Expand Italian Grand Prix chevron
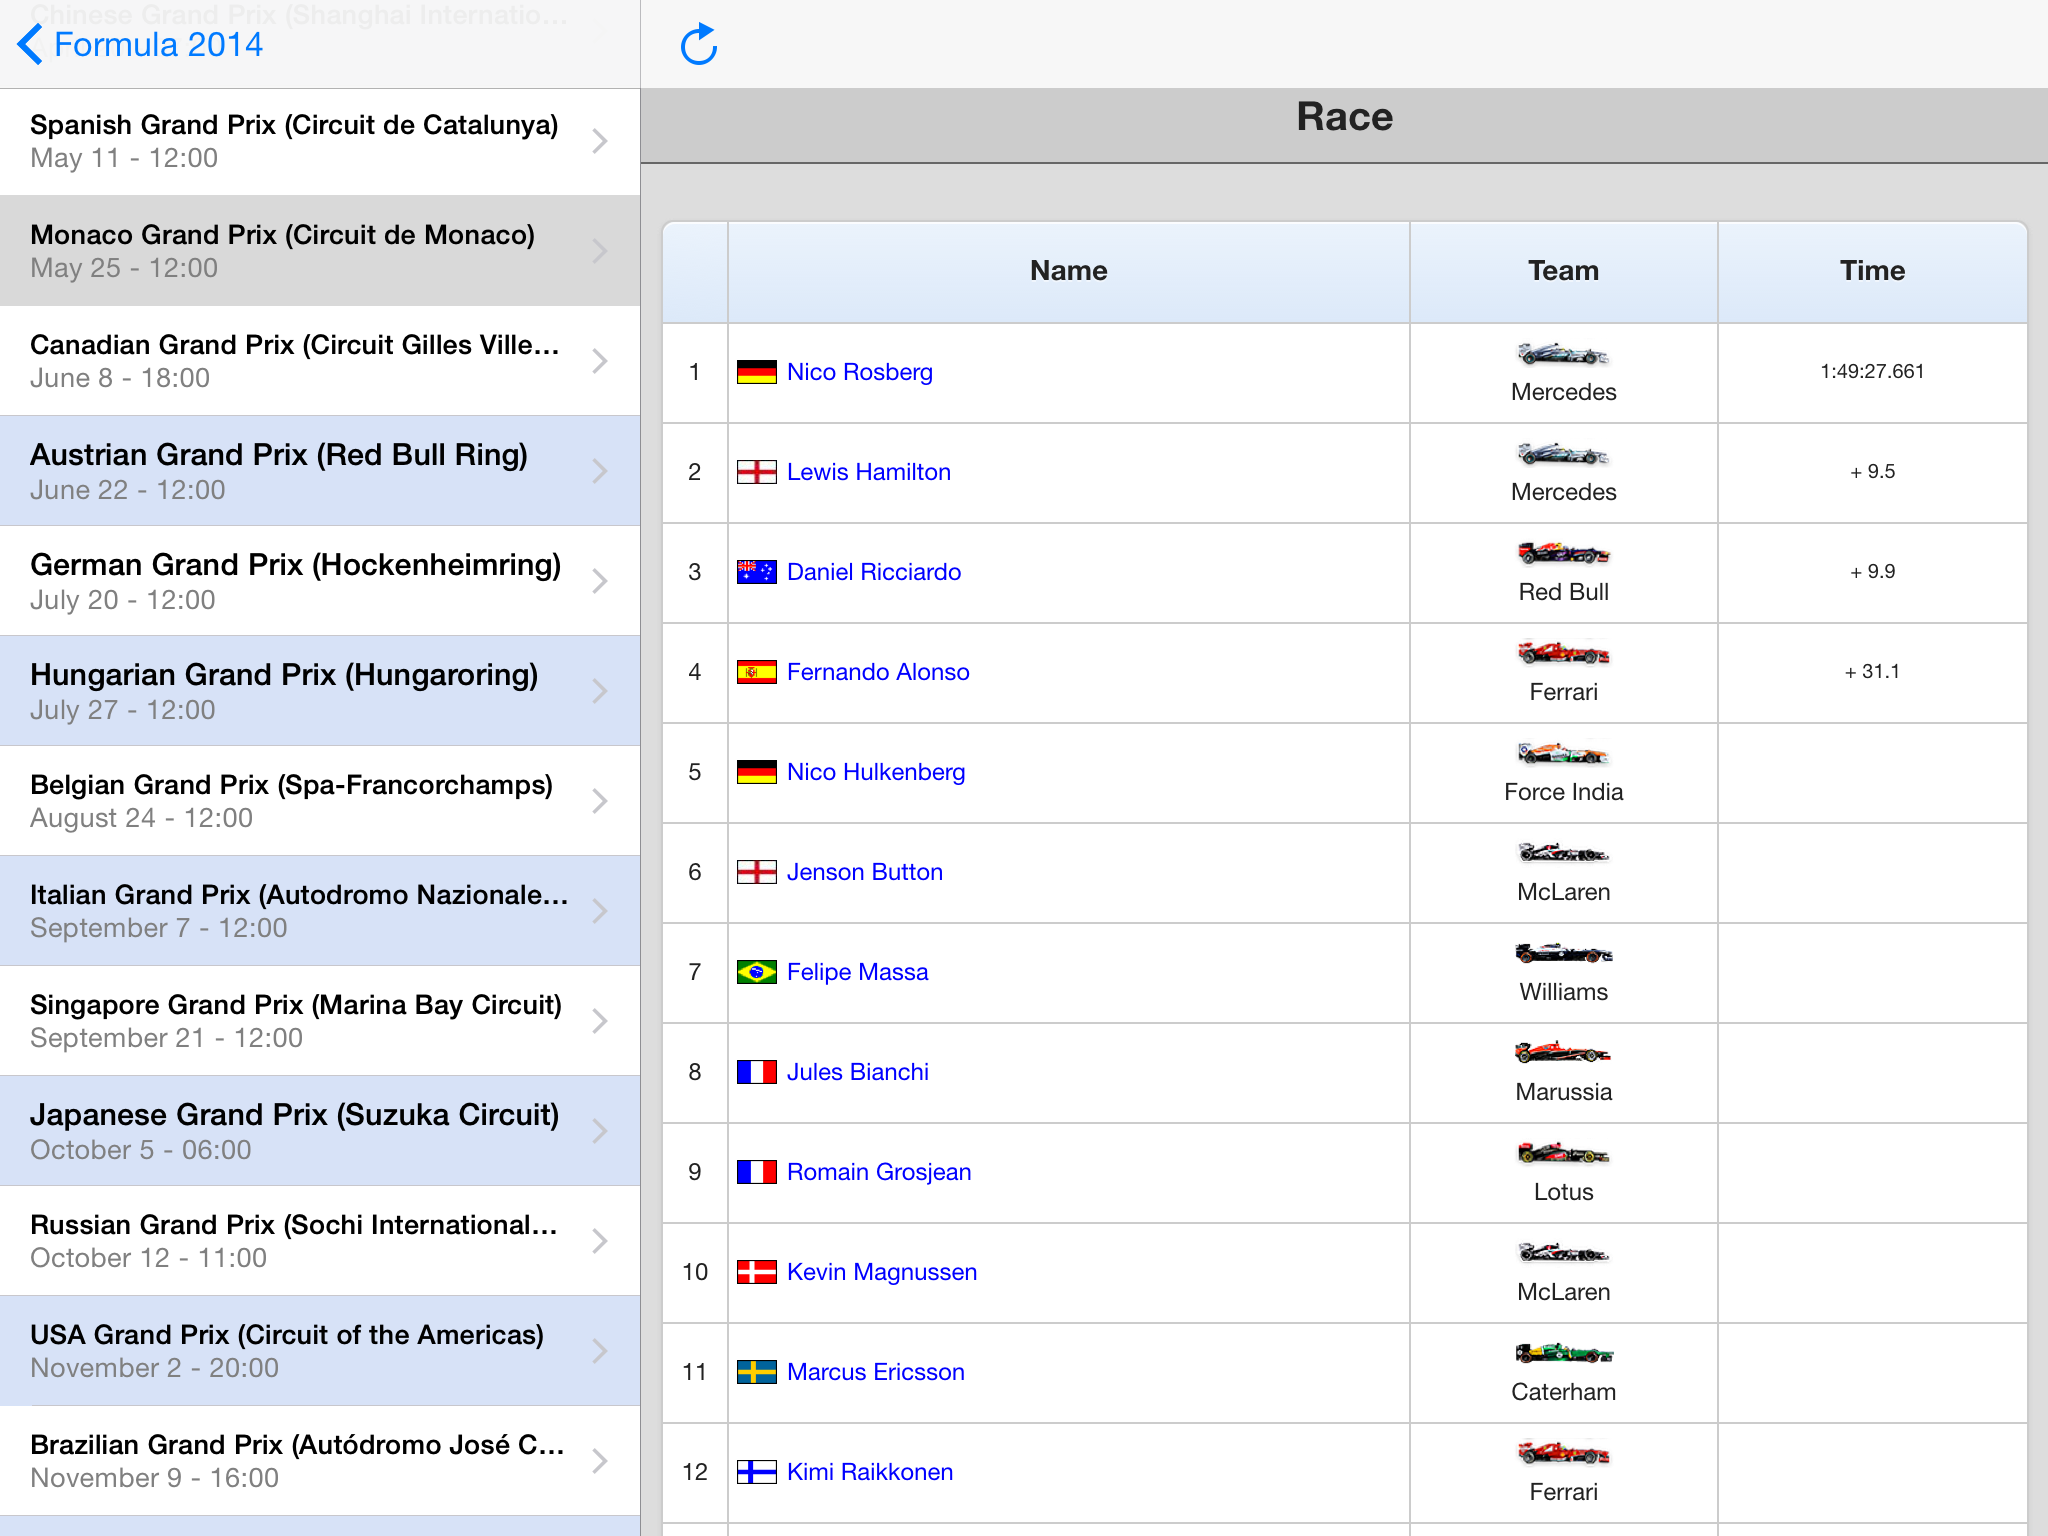 click(600, 911)
